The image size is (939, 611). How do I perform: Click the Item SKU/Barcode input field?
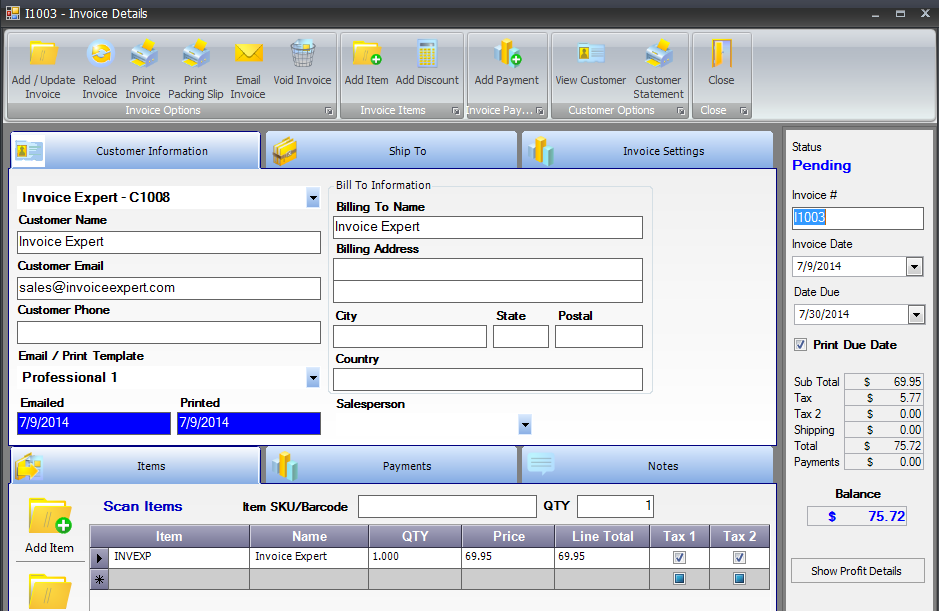point(447,507)
